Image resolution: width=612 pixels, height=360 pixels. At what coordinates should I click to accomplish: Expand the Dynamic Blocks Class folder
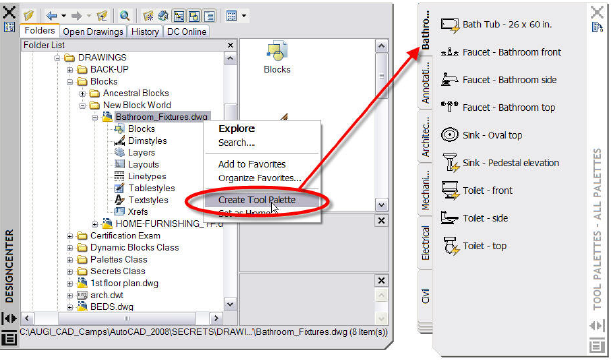click(x=70, y=248)
